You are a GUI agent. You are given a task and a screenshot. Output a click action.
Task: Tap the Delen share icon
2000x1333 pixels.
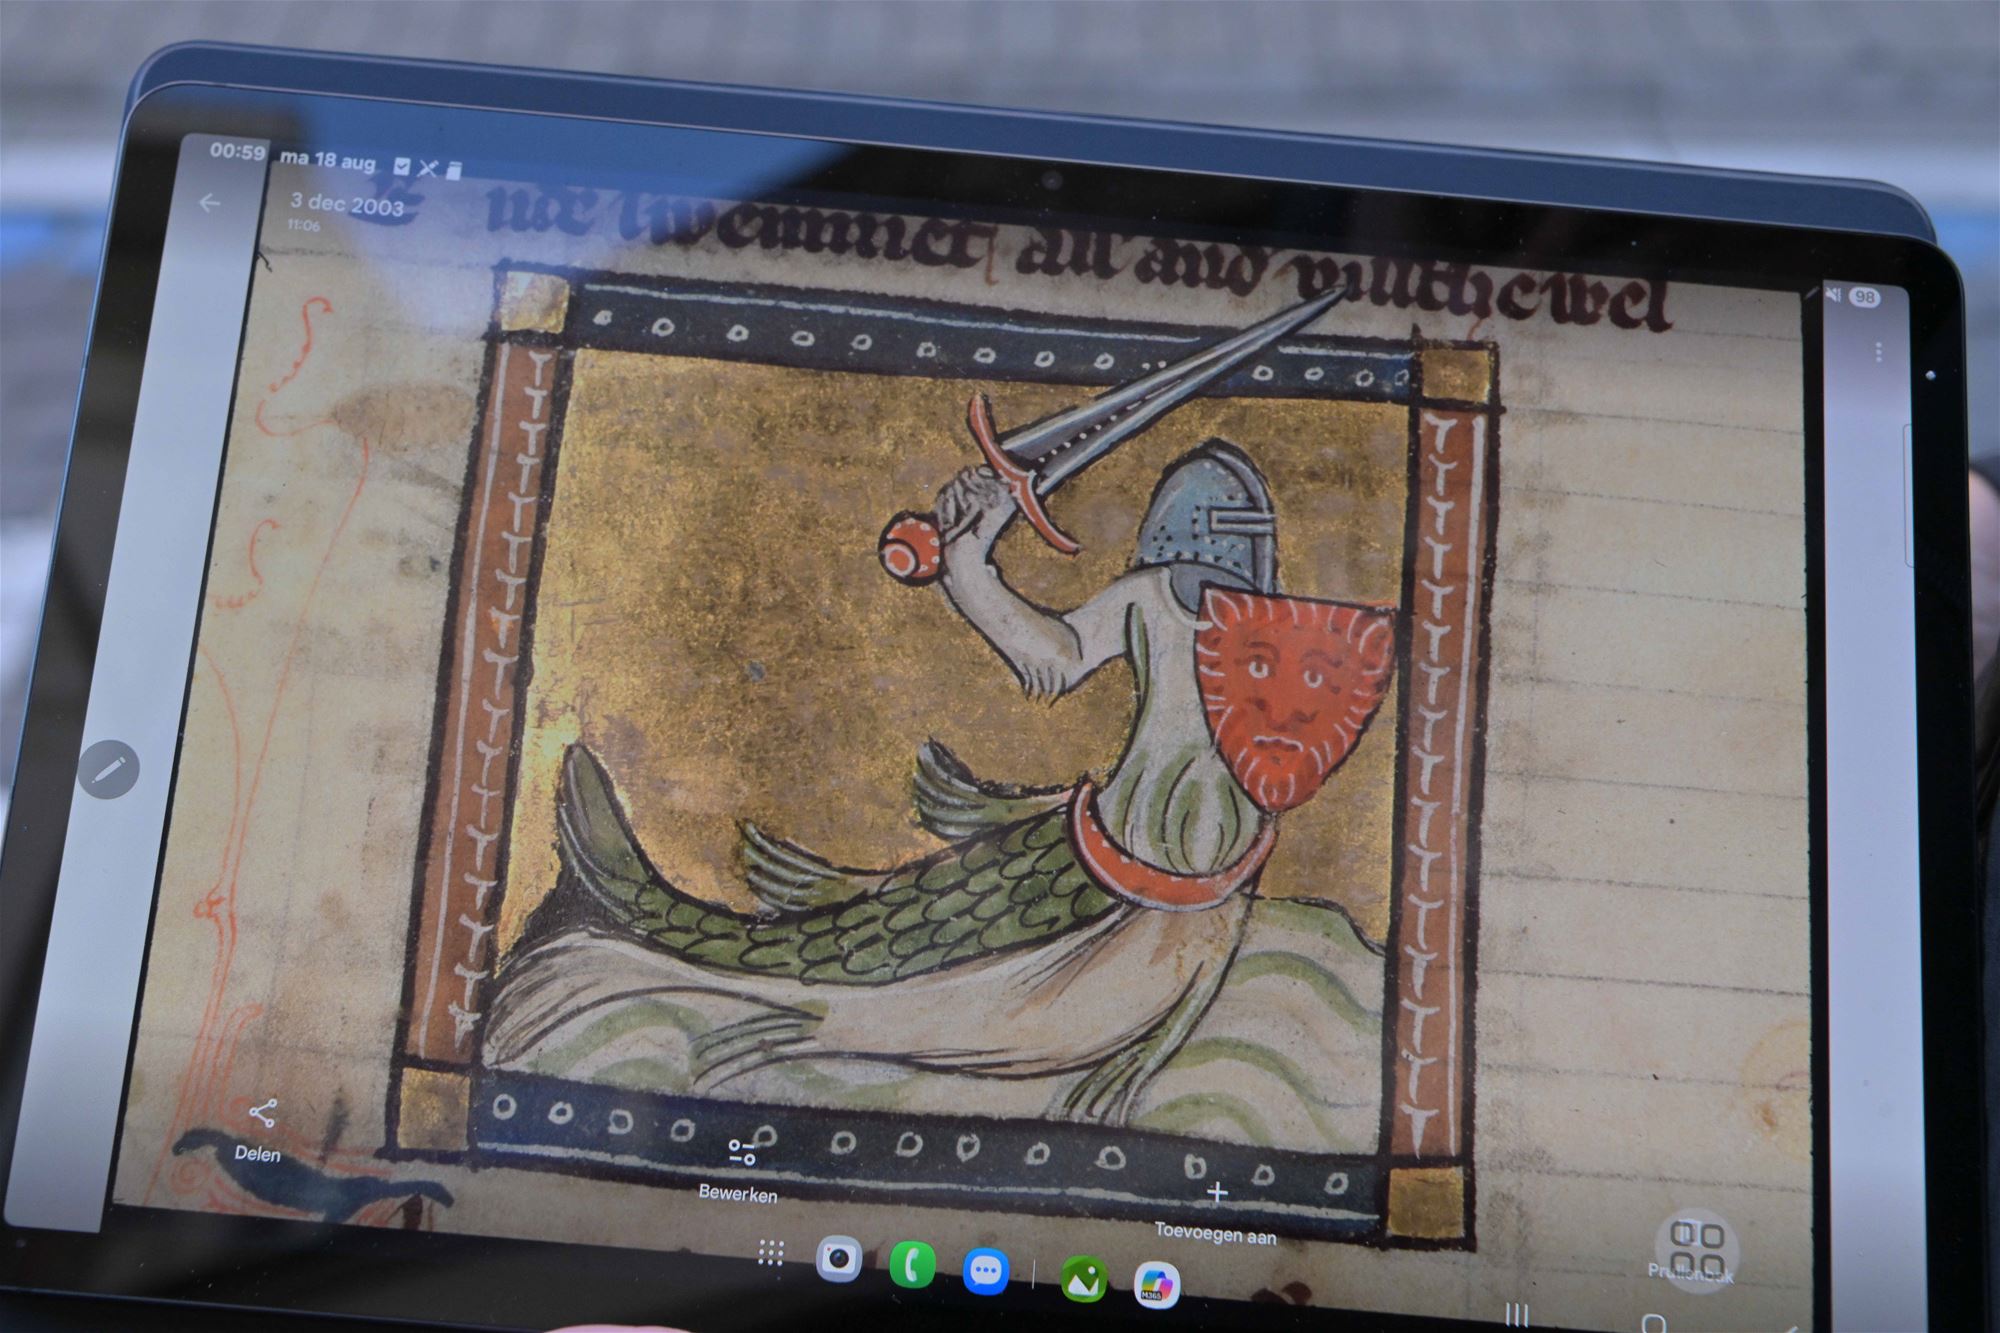[262, 1113]
